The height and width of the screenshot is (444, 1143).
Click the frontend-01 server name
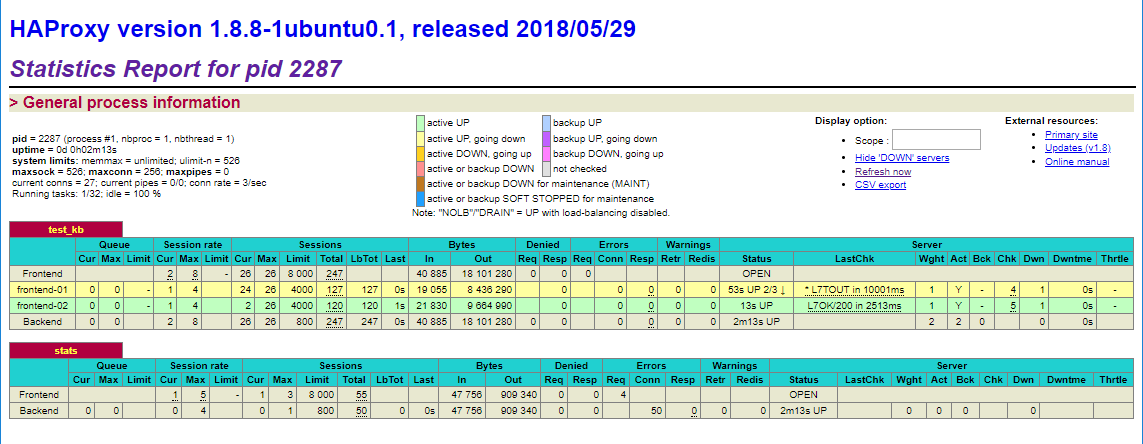42,289
